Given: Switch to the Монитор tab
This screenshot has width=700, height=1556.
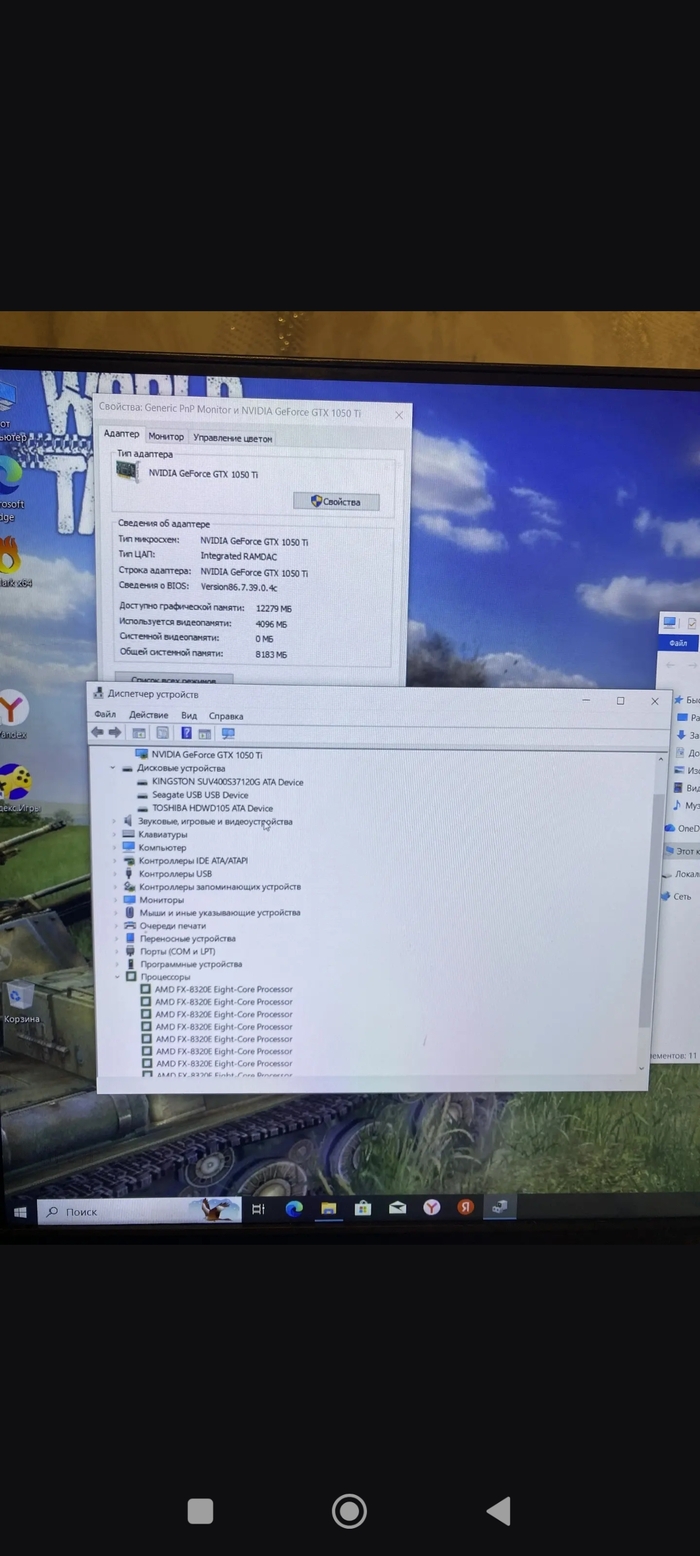Looking at the screenshot, I should point(166,437).
